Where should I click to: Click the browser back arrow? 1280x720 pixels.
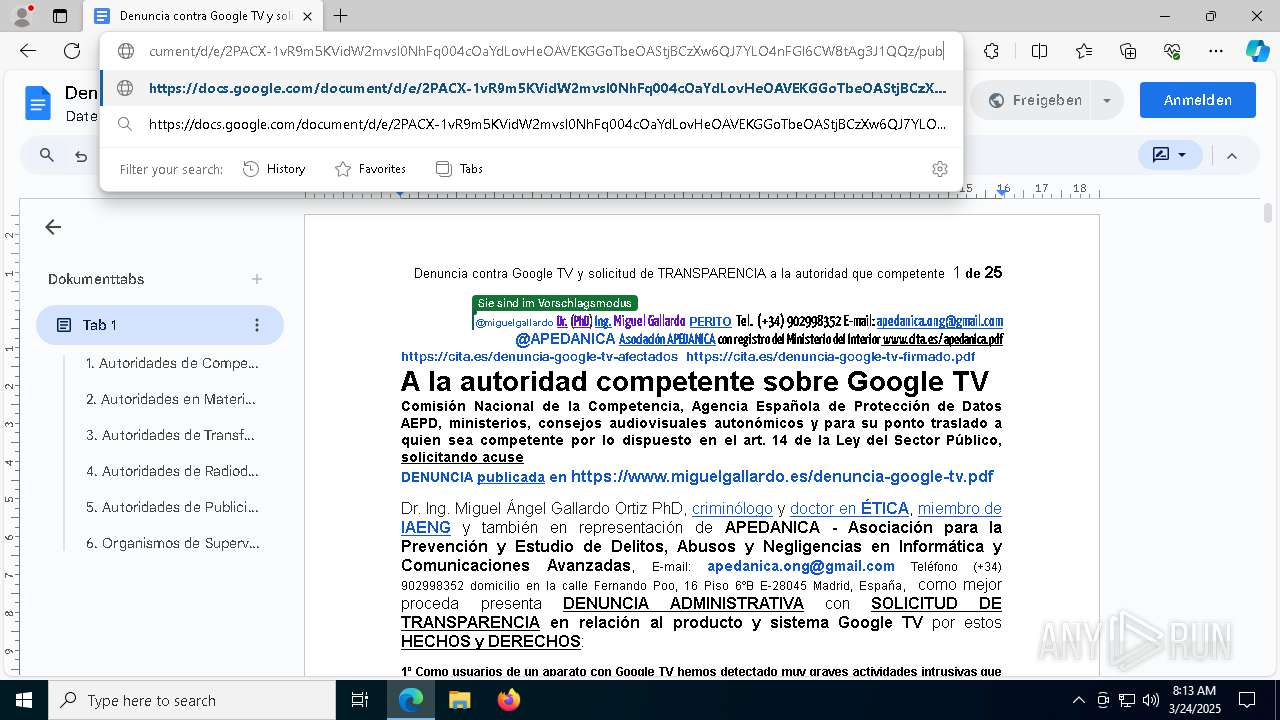click(x=28, y=51)
